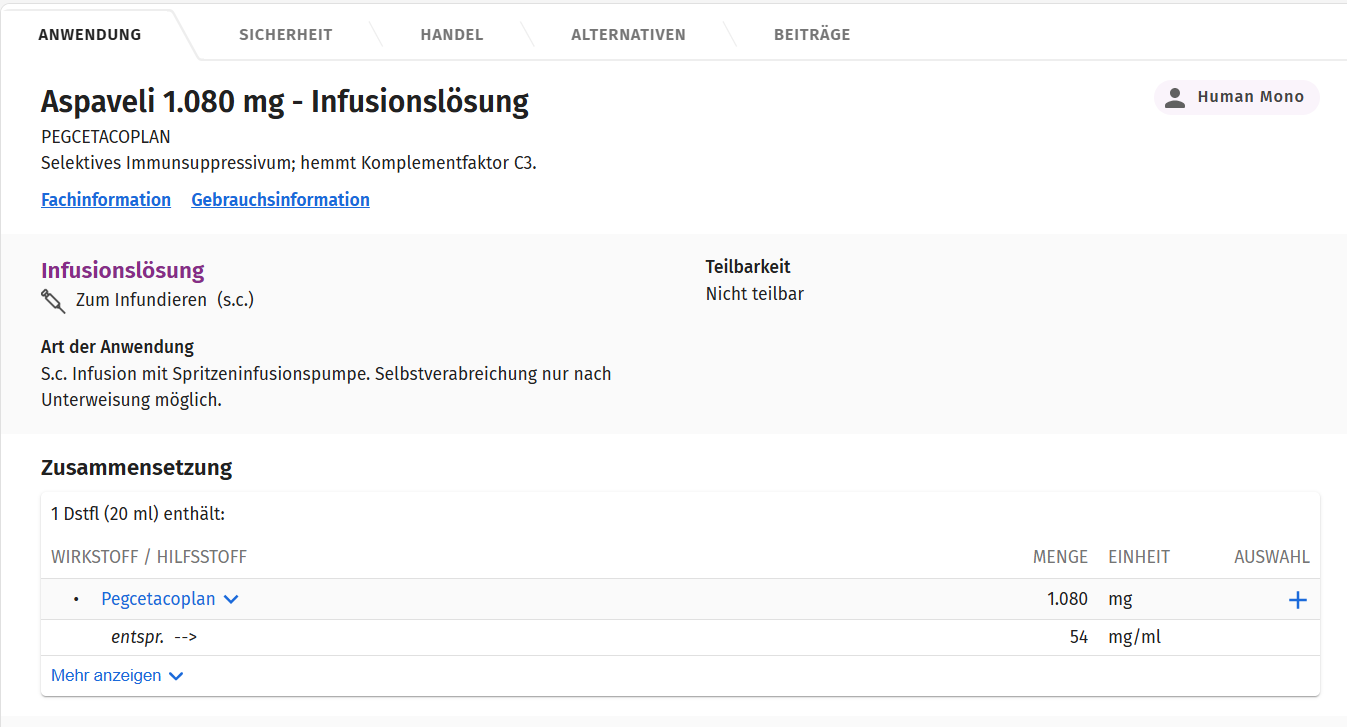Click the plus icon for Pegcetacoplan
Screen dimensions: 1347x727
coord(1297,600)
